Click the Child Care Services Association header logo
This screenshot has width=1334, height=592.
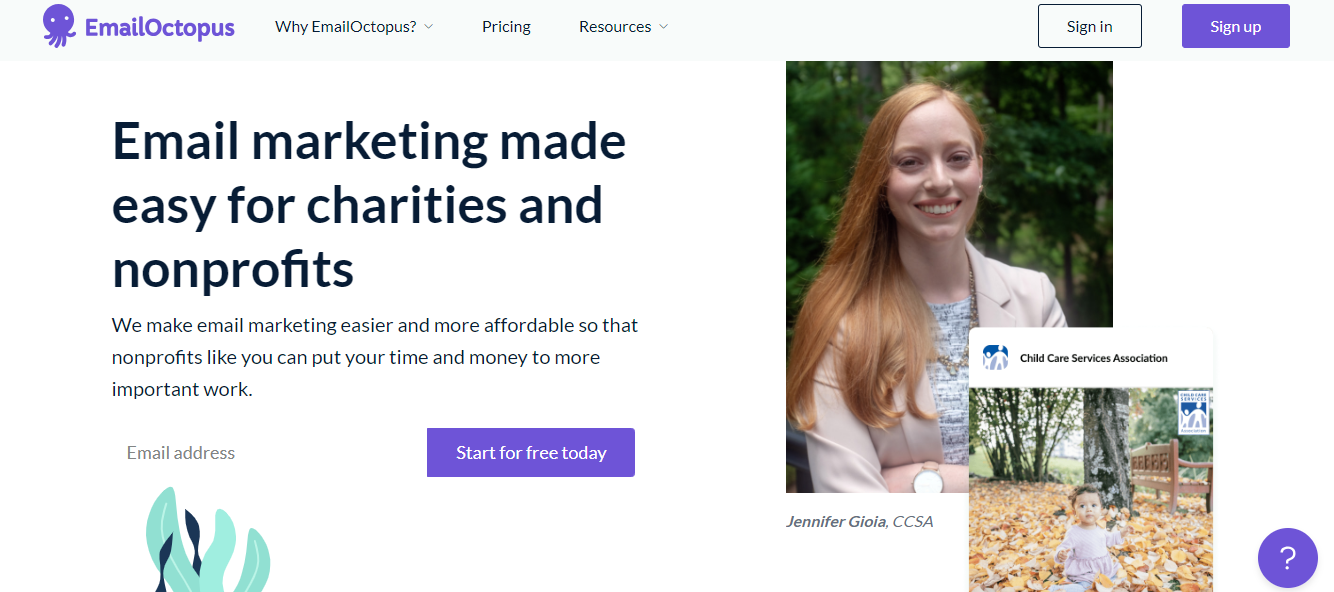995,358
